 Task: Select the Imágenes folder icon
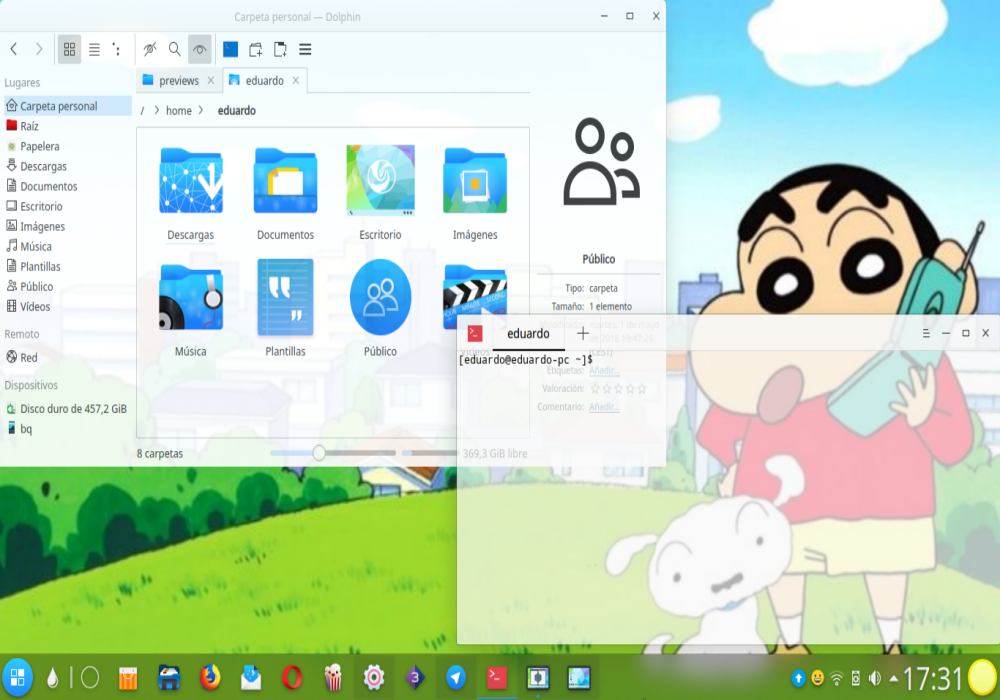coord(475,181)
